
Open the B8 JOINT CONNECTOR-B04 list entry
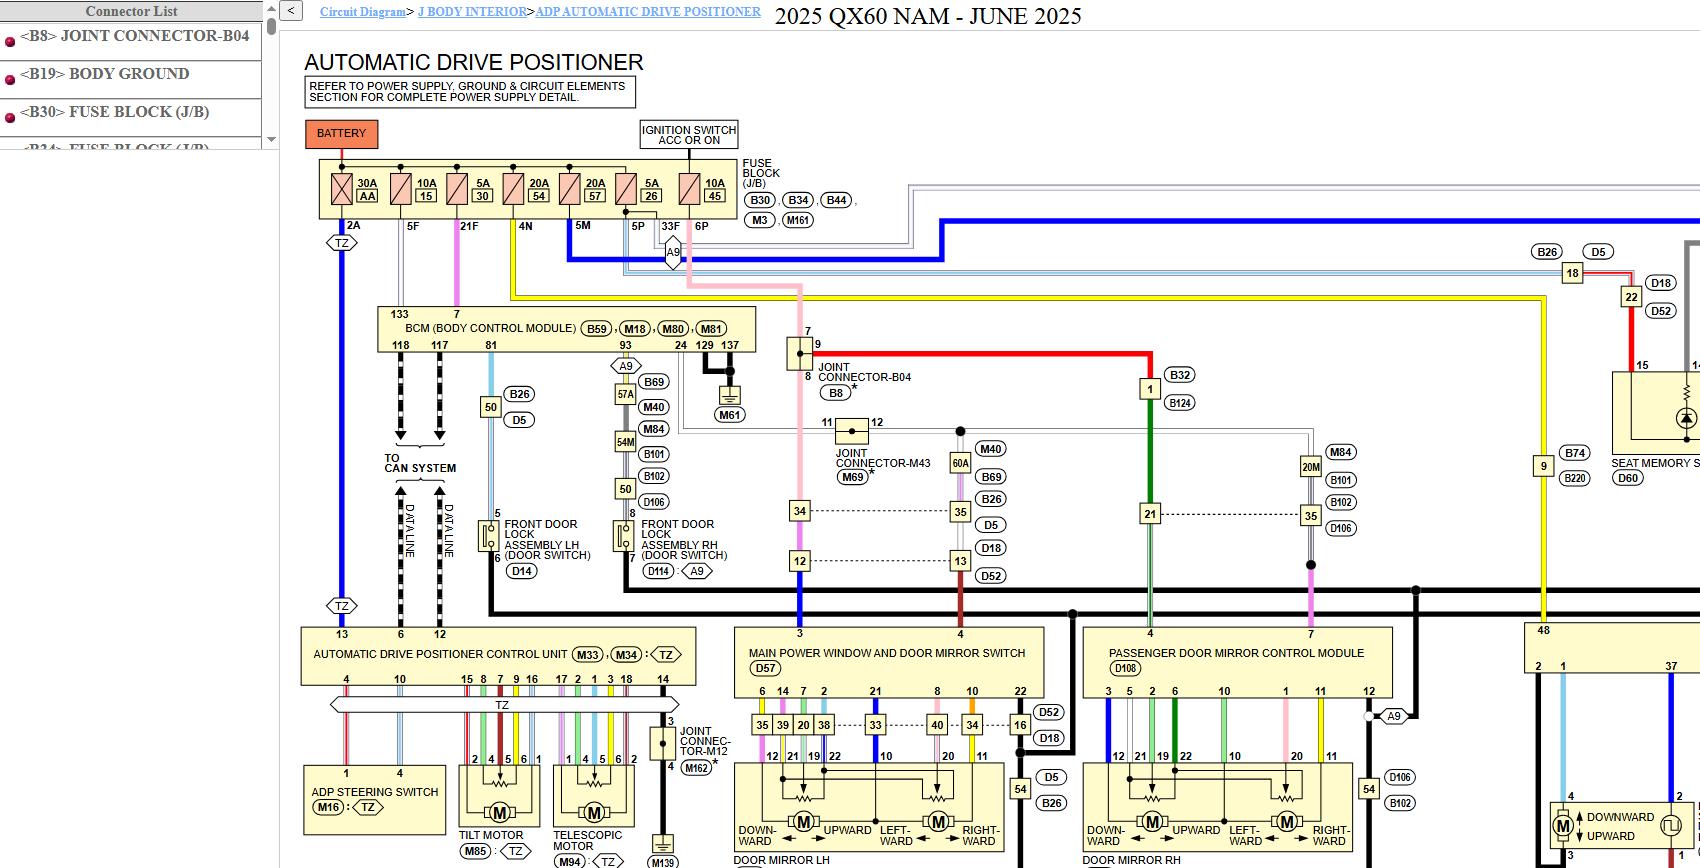[x=135, y=36]
